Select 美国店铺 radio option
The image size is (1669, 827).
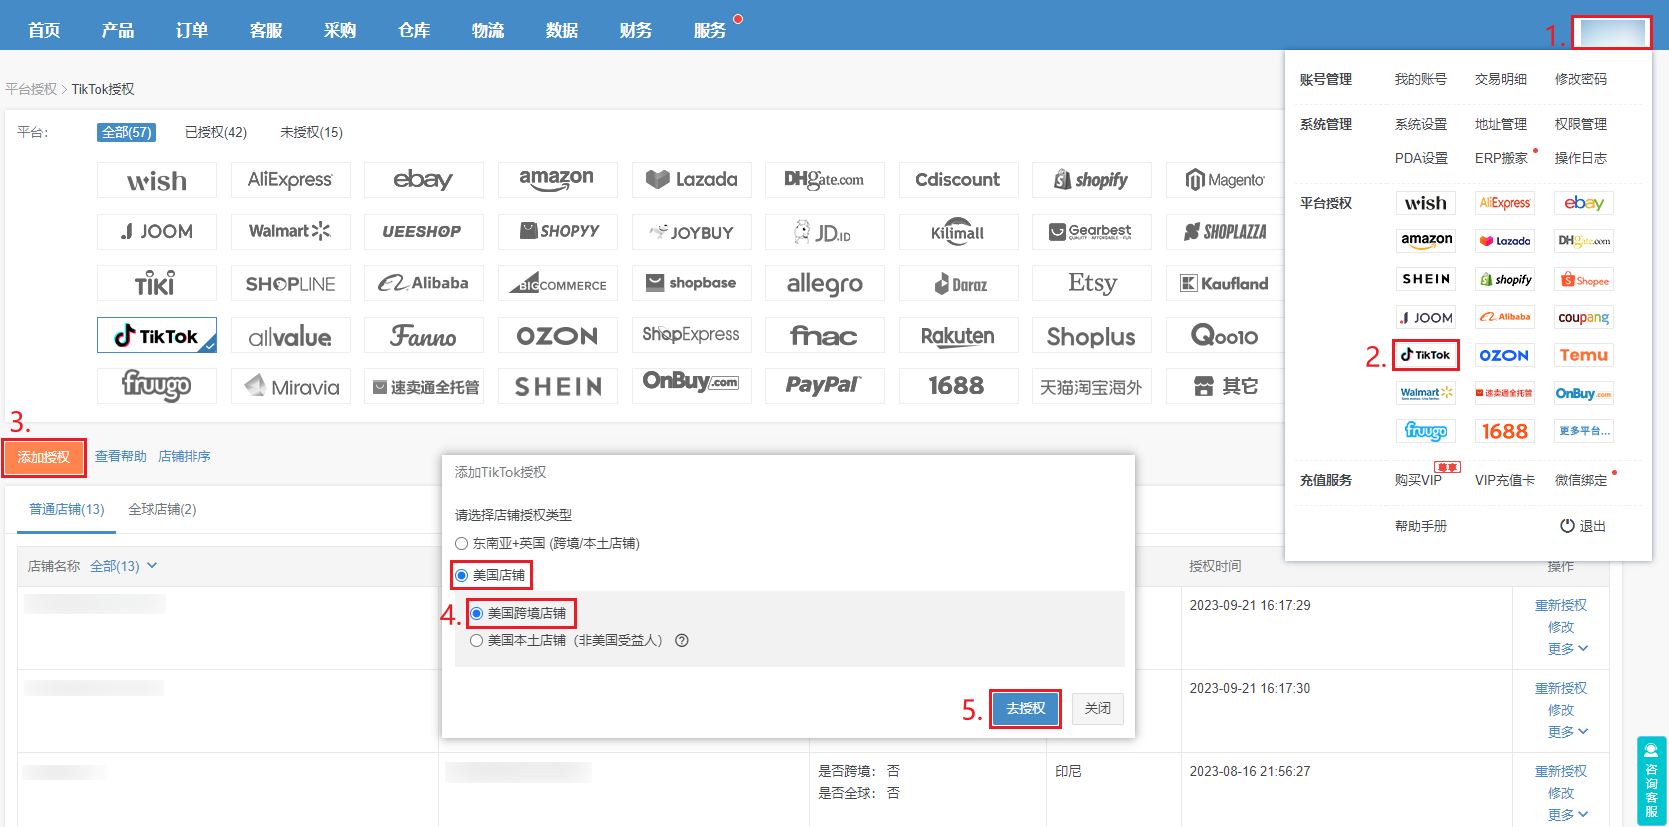pos(462,576)
